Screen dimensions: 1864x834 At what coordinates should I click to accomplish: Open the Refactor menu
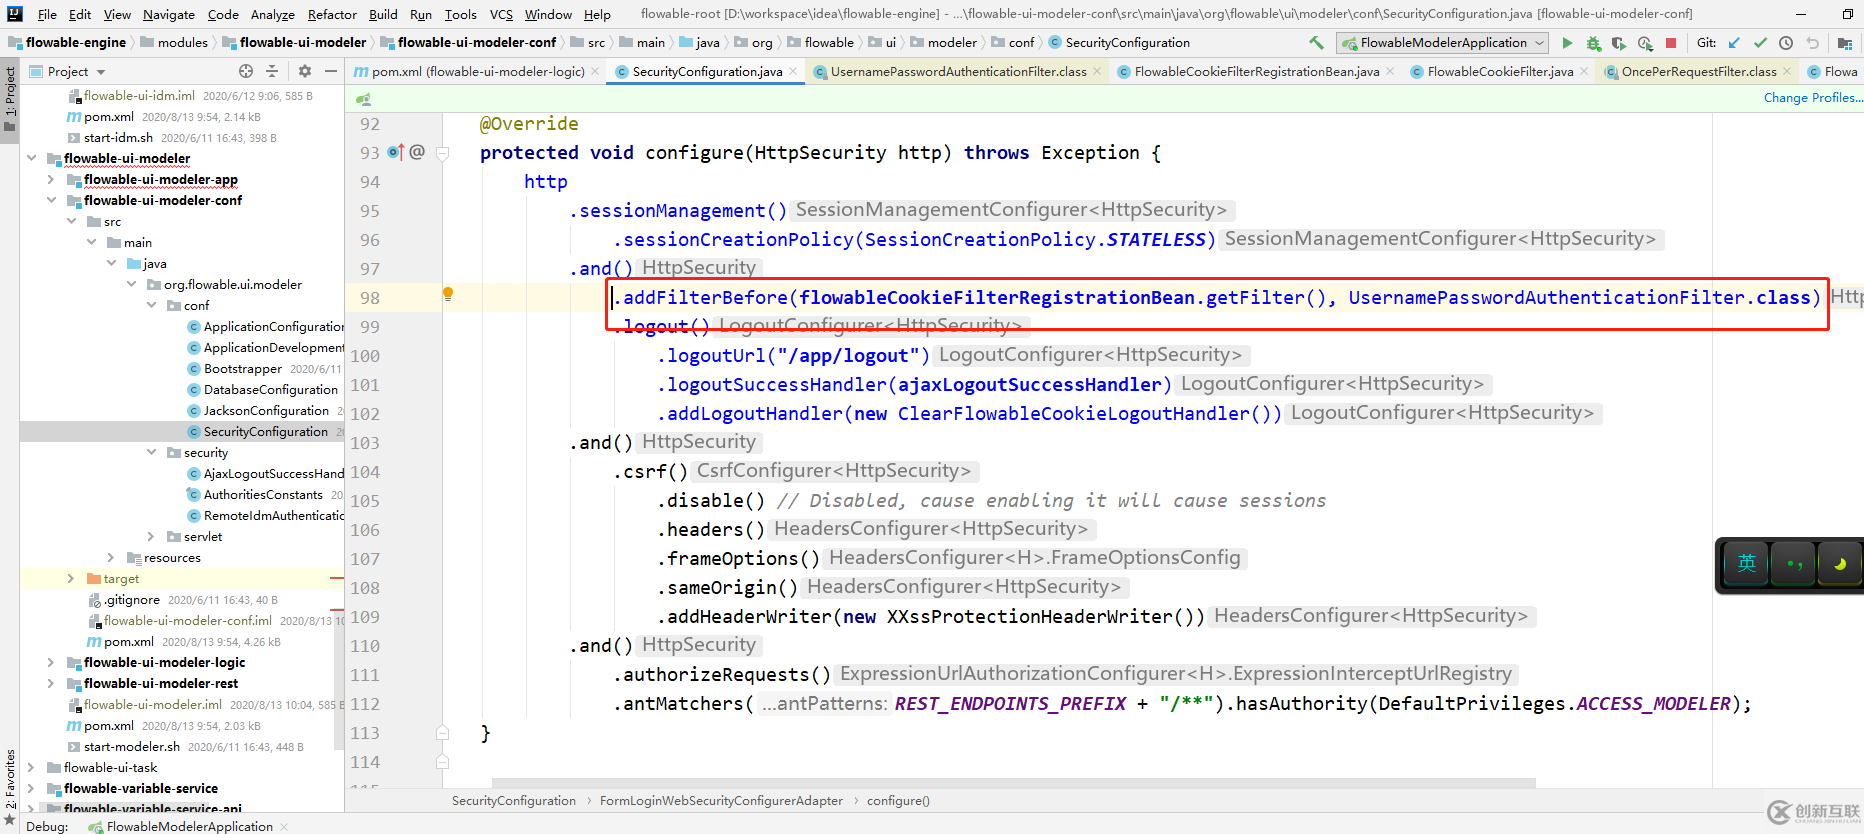[332, 14]
